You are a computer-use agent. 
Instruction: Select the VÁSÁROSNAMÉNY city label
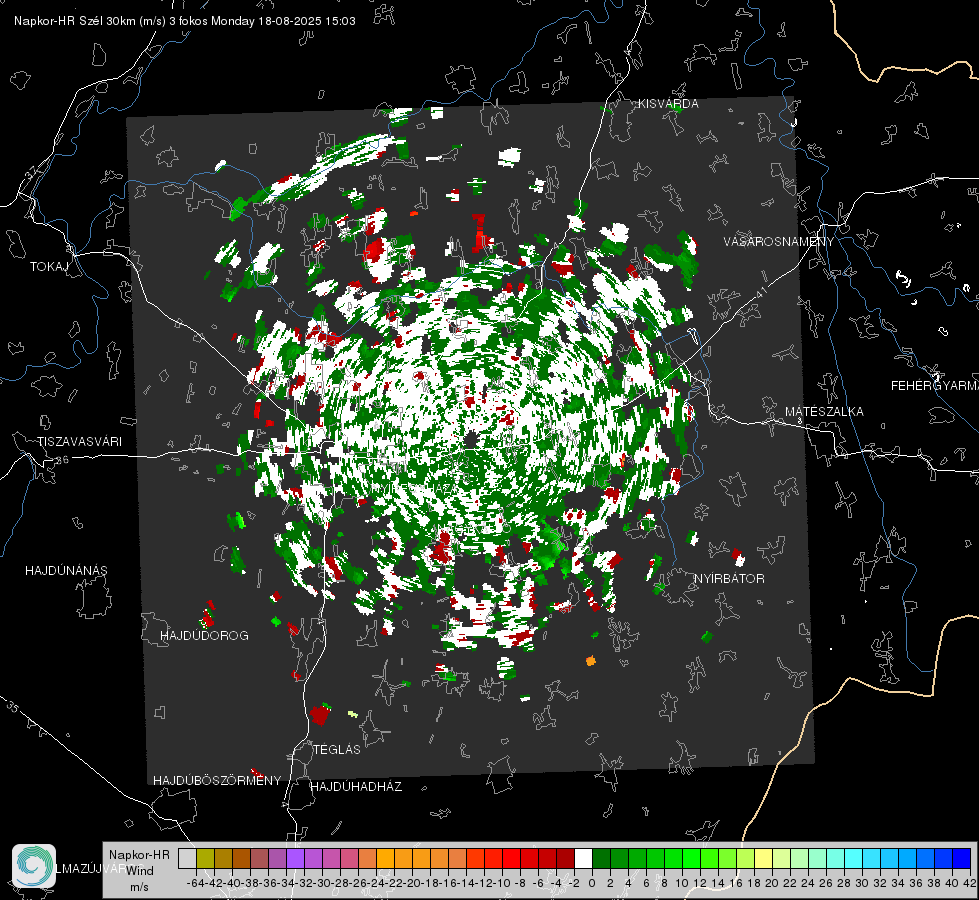point(779,242)
